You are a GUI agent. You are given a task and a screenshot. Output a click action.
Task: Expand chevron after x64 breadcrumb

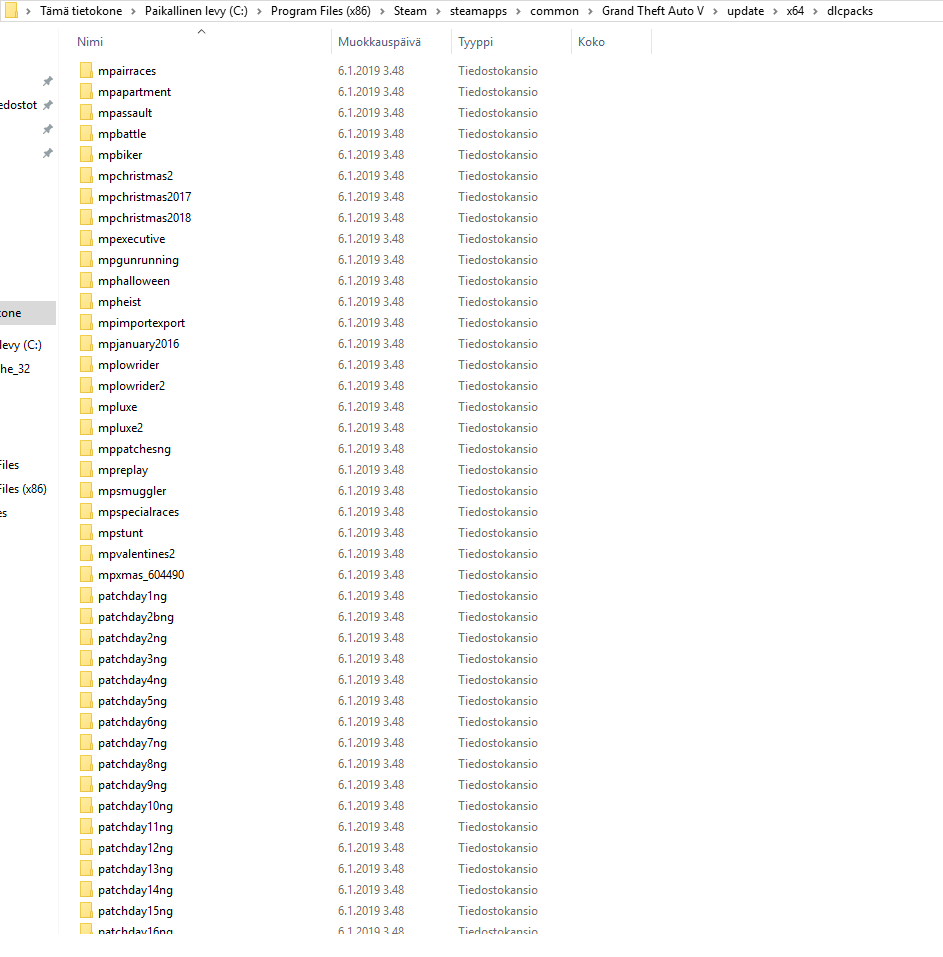point(815,11)
